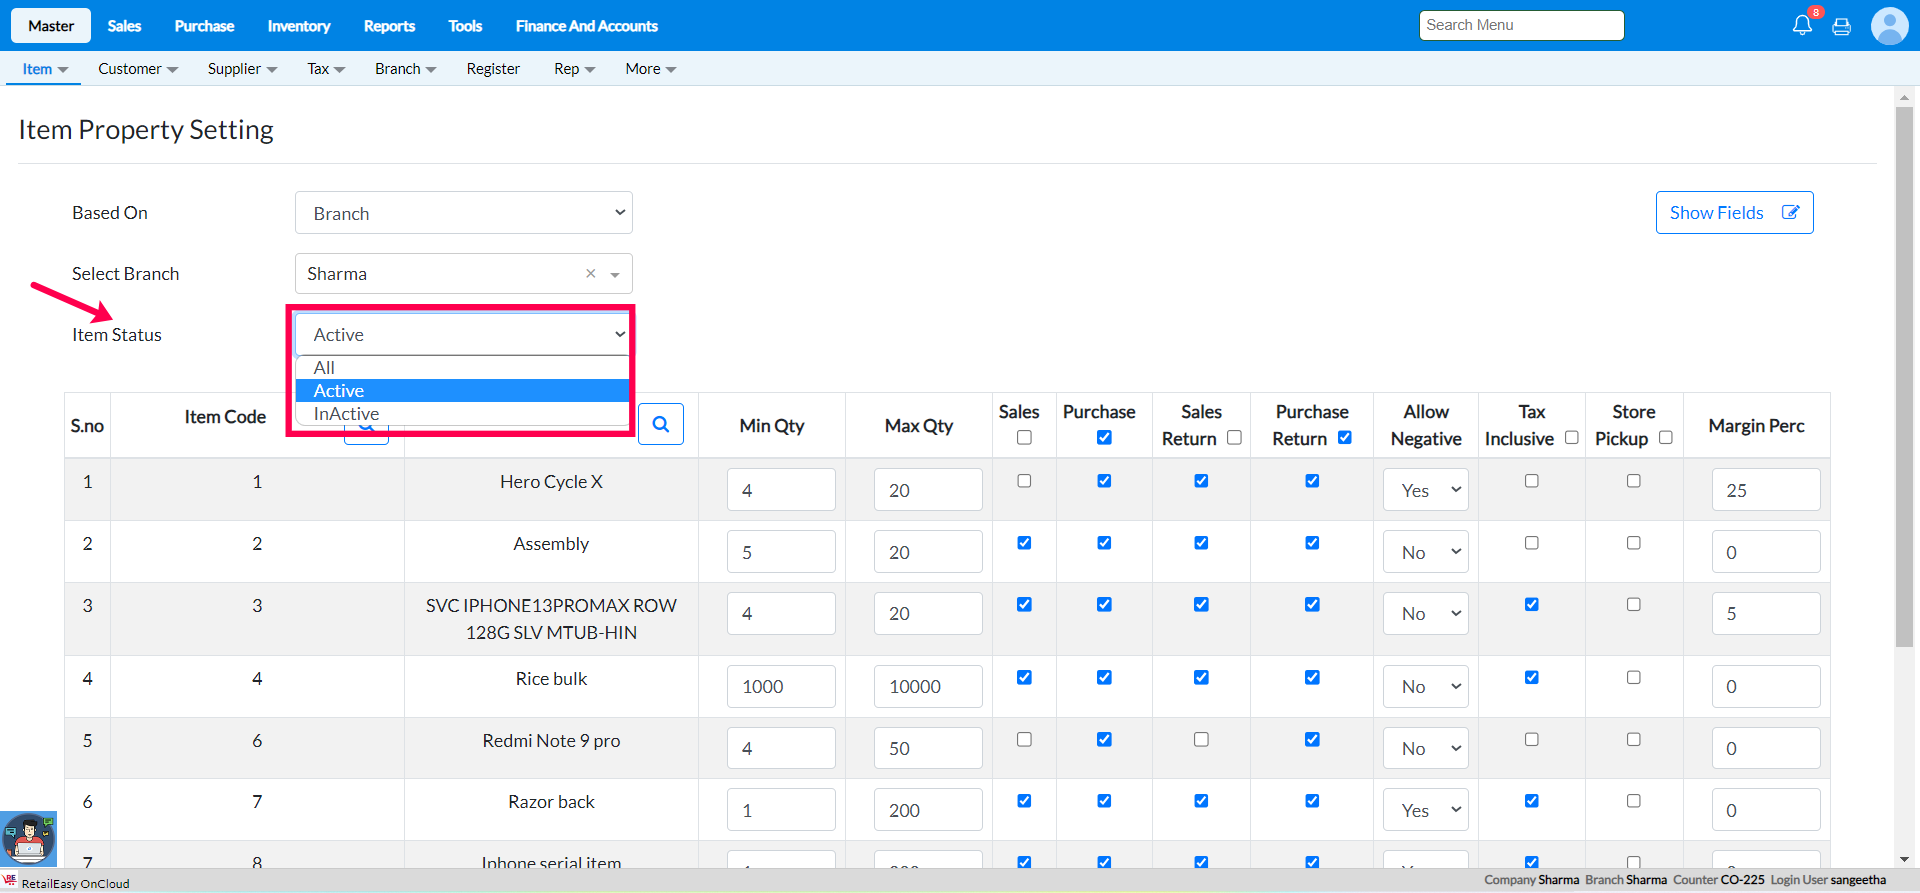1920x893 pixels.
Task: Click the edit icon in Show Fields
Action: tap(1790, 213)
